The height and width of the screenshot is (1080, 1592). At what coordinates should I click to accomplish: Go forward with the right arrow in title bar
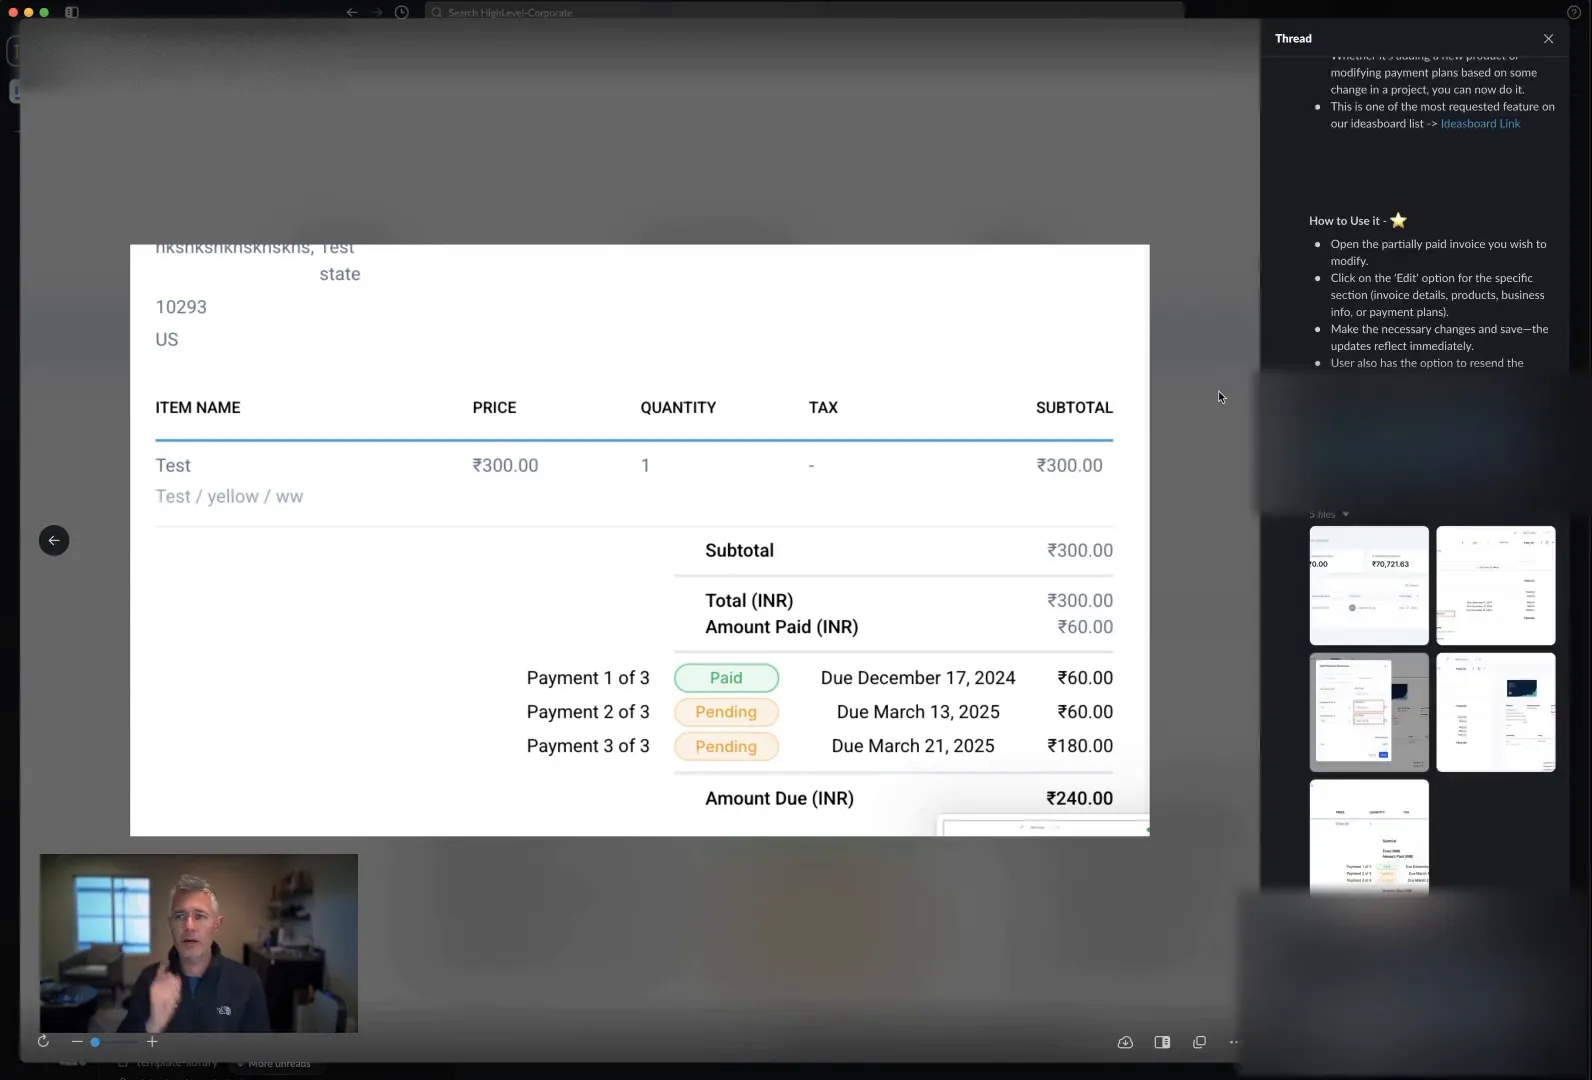[377, 12]
